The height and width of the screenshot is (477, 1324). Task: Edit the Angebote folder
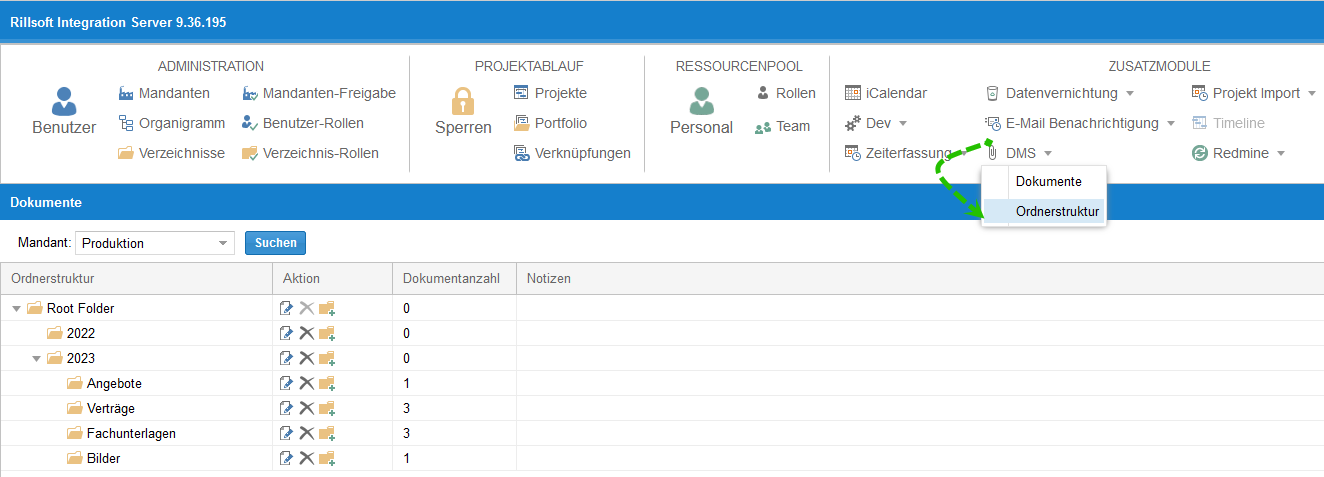tap(287, 383)
